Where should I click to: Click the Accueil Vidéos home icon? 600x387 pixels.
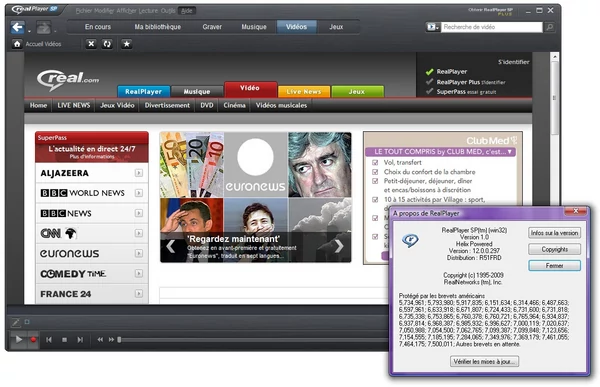pyautogui.click(x=17, y=44)
